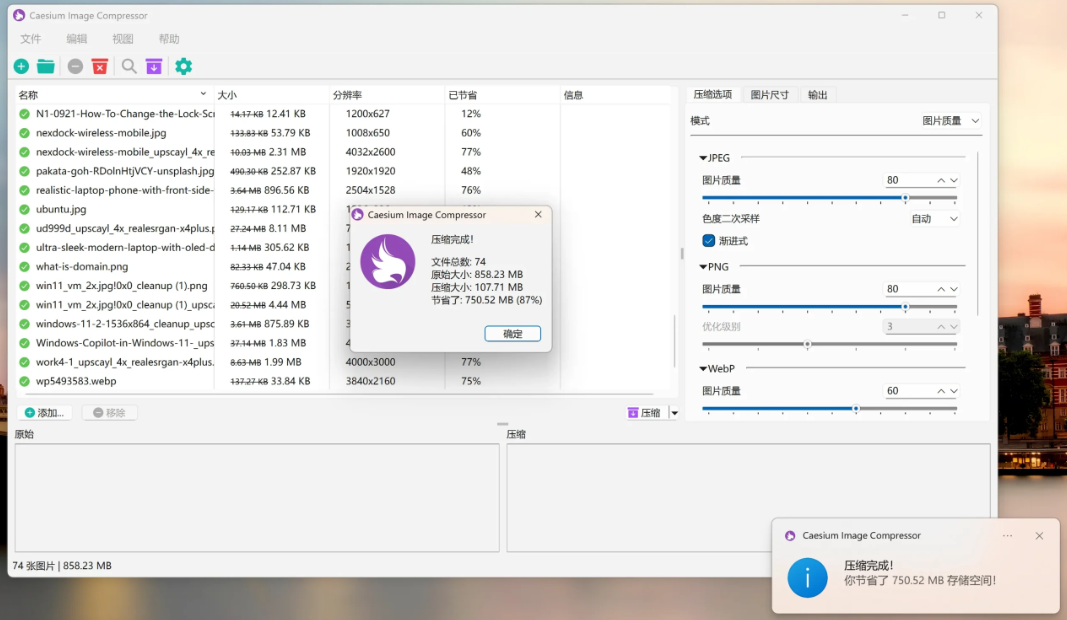Open the 文件 menu

30,38
